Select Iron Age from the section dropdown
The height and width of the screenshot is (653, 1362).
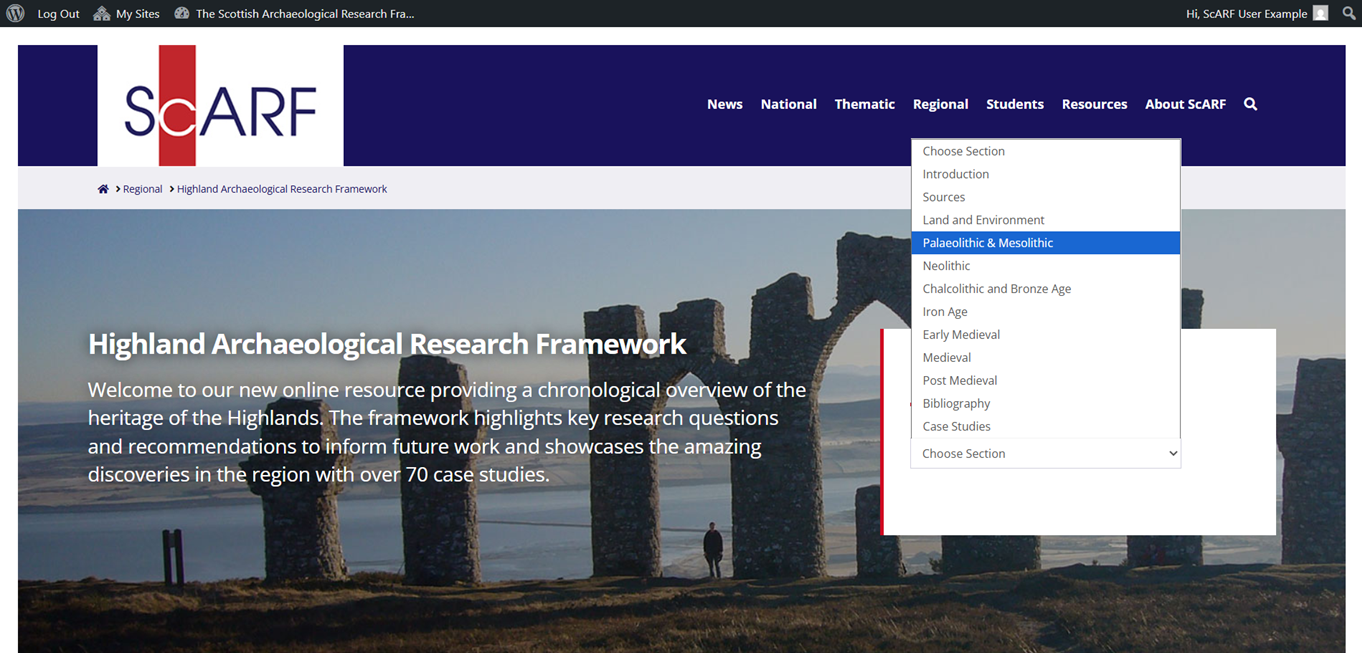pyautogui.click(x=944, y=311)
